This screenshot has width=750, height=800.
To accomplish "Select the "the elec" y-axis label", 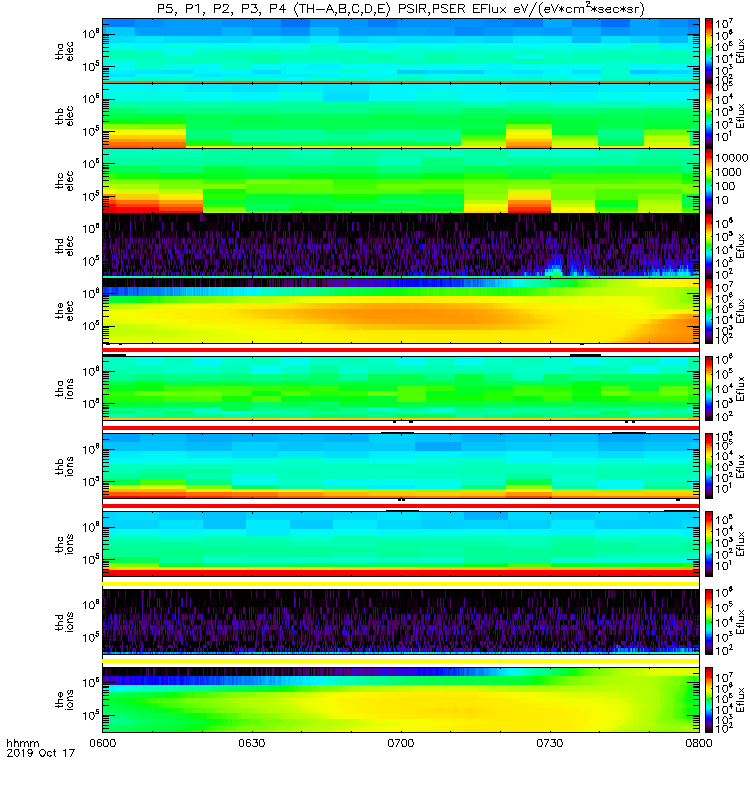I will click(x=65, y=310).
